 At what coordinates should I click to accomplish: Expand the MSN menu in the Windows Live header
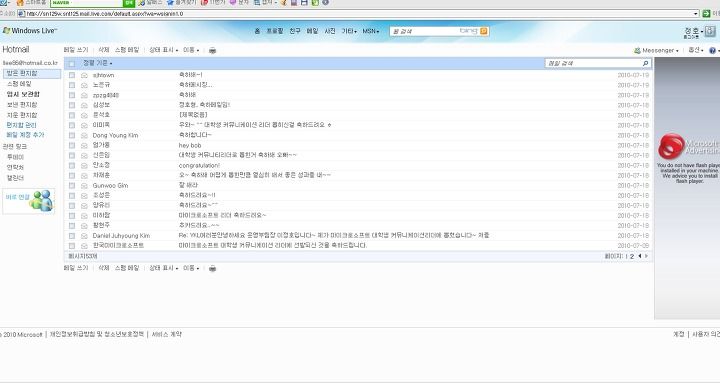click(x=371, y=31)
